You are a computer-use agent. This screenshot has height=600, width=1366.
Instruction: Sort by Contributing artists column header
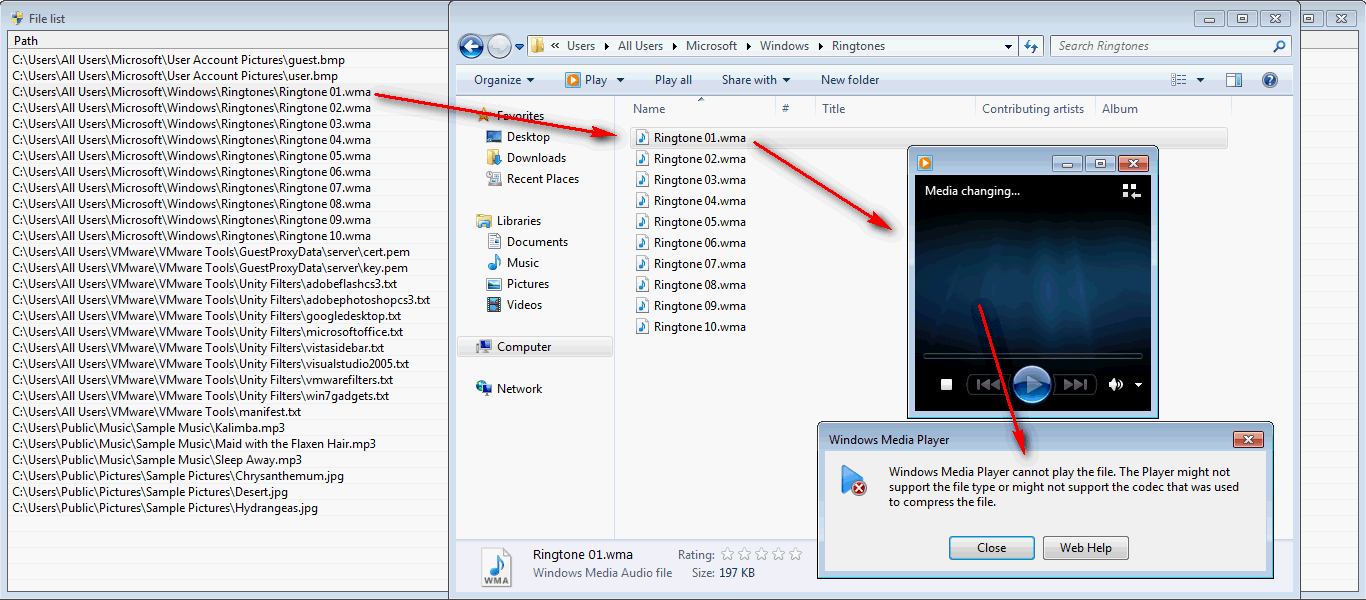point(1034,109)
